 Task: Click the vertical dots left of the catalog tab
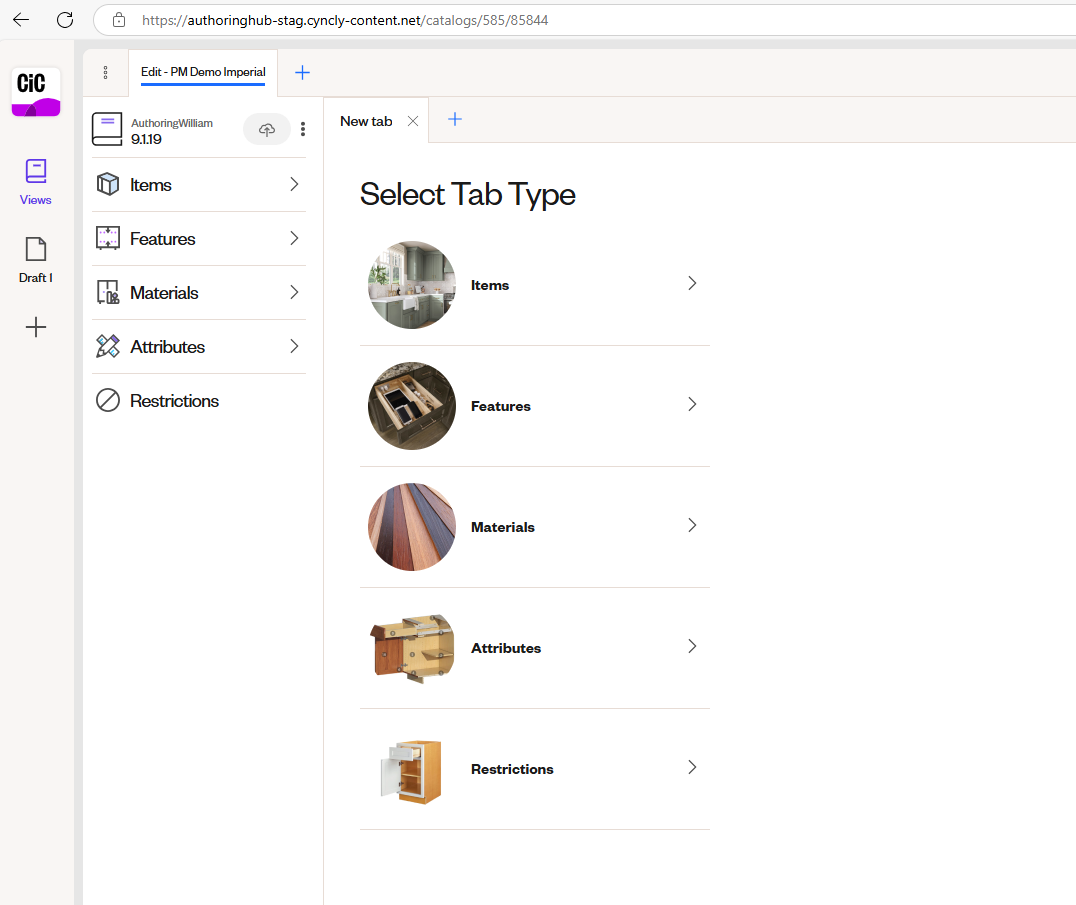105,72
